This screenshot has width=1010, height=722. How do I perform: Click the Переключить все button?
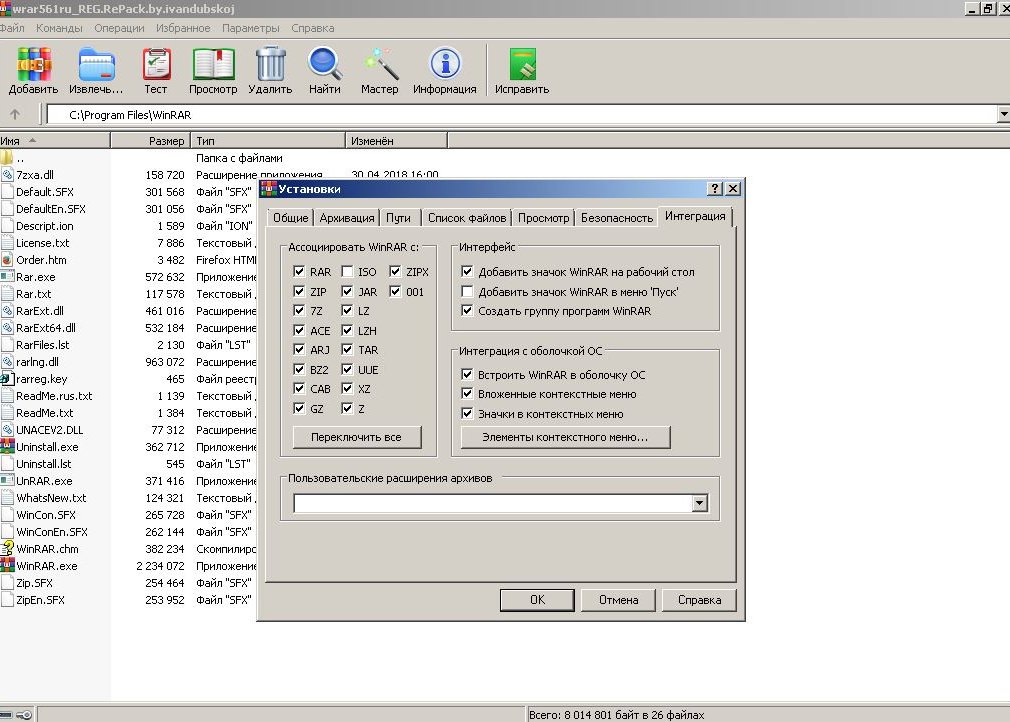point(356,437)
